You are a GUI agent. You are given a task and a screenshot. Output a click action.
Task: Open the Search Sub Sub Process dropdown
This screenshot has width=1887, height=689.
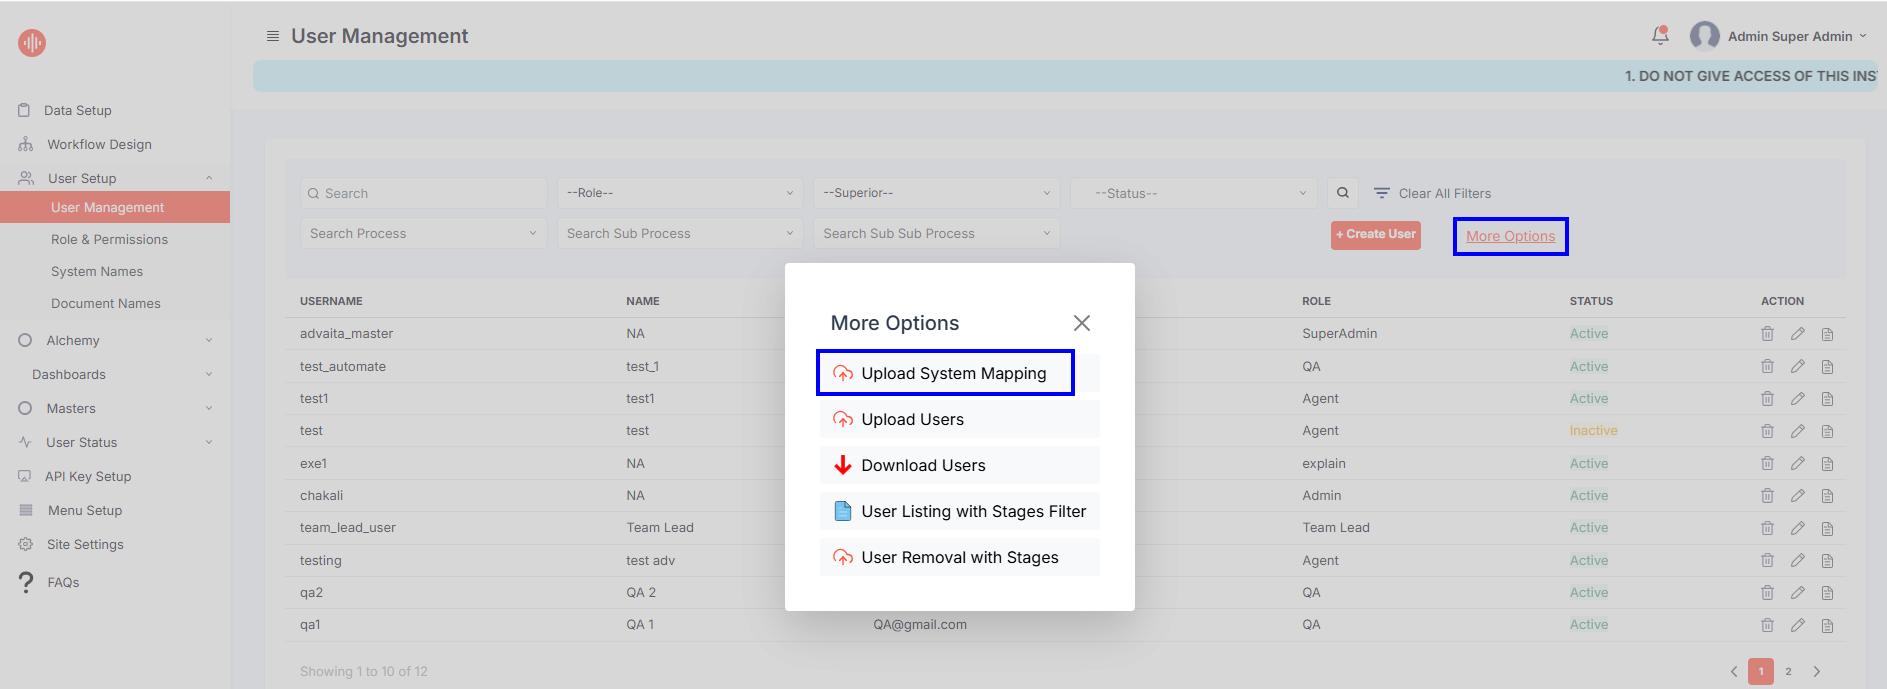(x=937, y=233)
